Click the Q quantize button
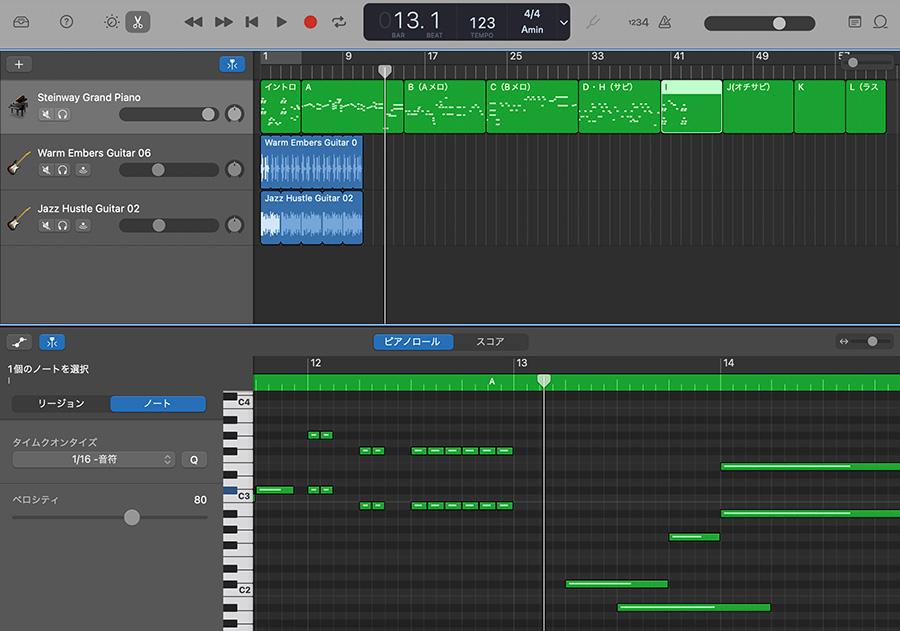Screen dimensions: 900x631 [193, 460]
